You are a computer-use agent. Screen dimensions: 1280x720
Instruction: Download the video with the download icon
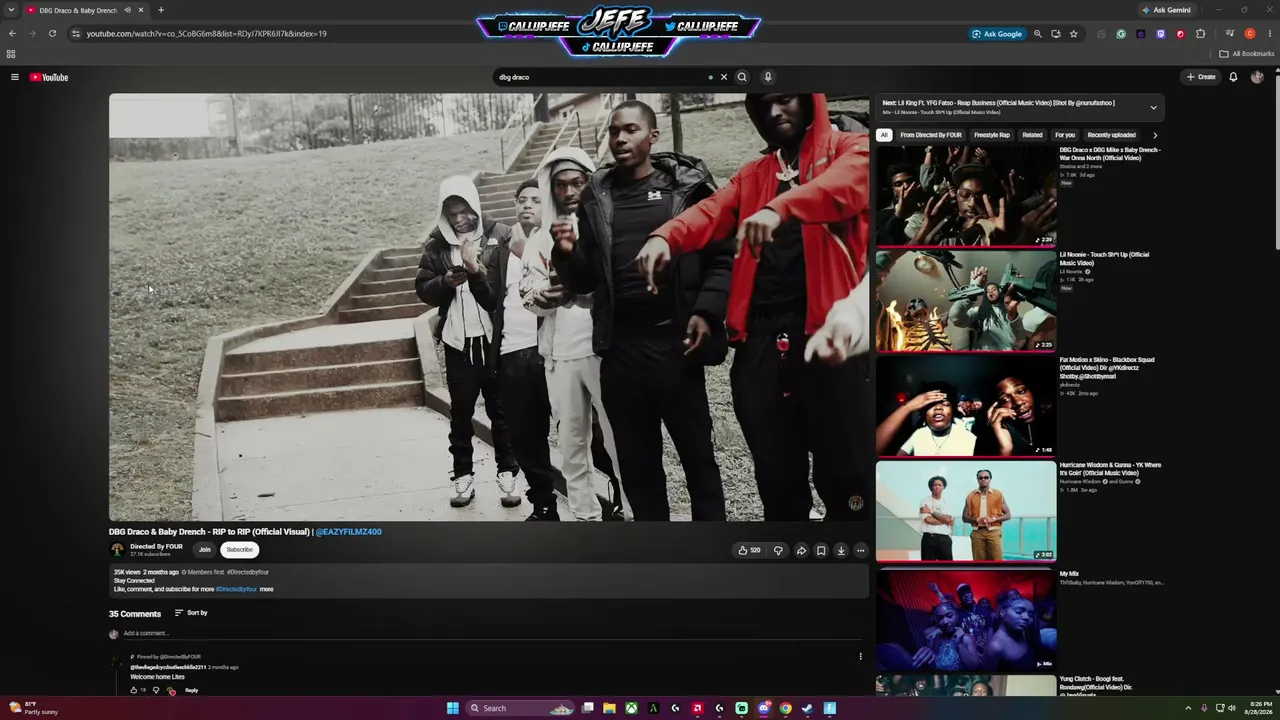click(x=841, y=550)
